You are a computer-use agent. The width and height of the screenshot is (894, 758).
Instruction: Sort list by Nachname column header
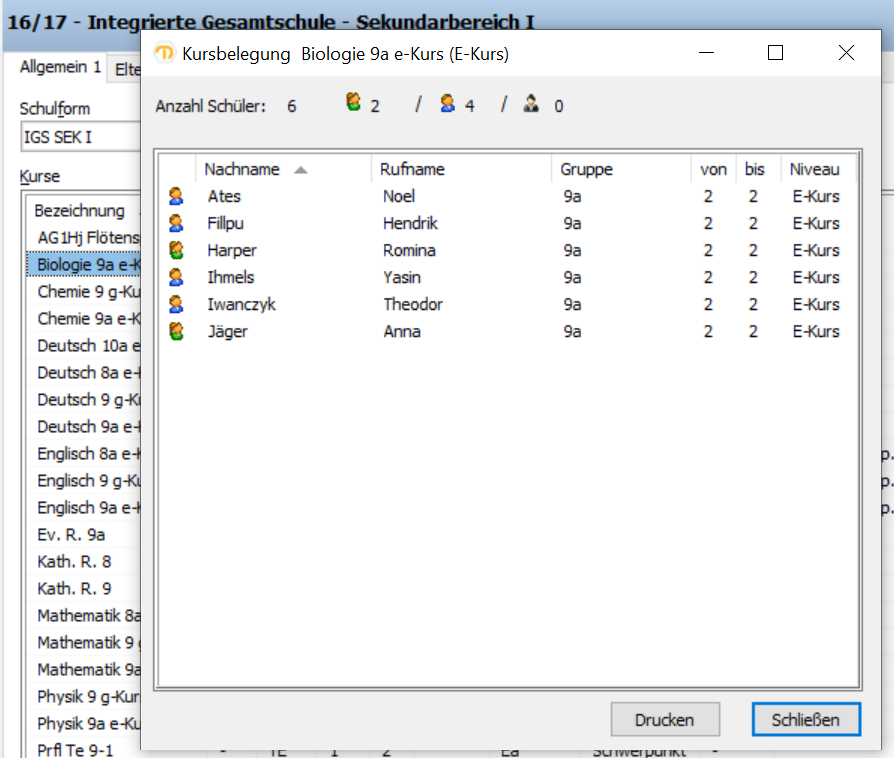tap(242, 170)
